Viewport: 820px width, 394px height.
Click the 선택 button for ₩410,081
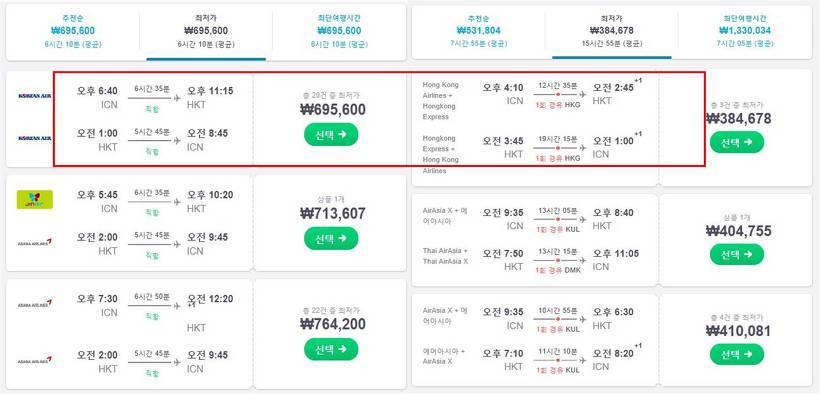(x=737, y=355)
